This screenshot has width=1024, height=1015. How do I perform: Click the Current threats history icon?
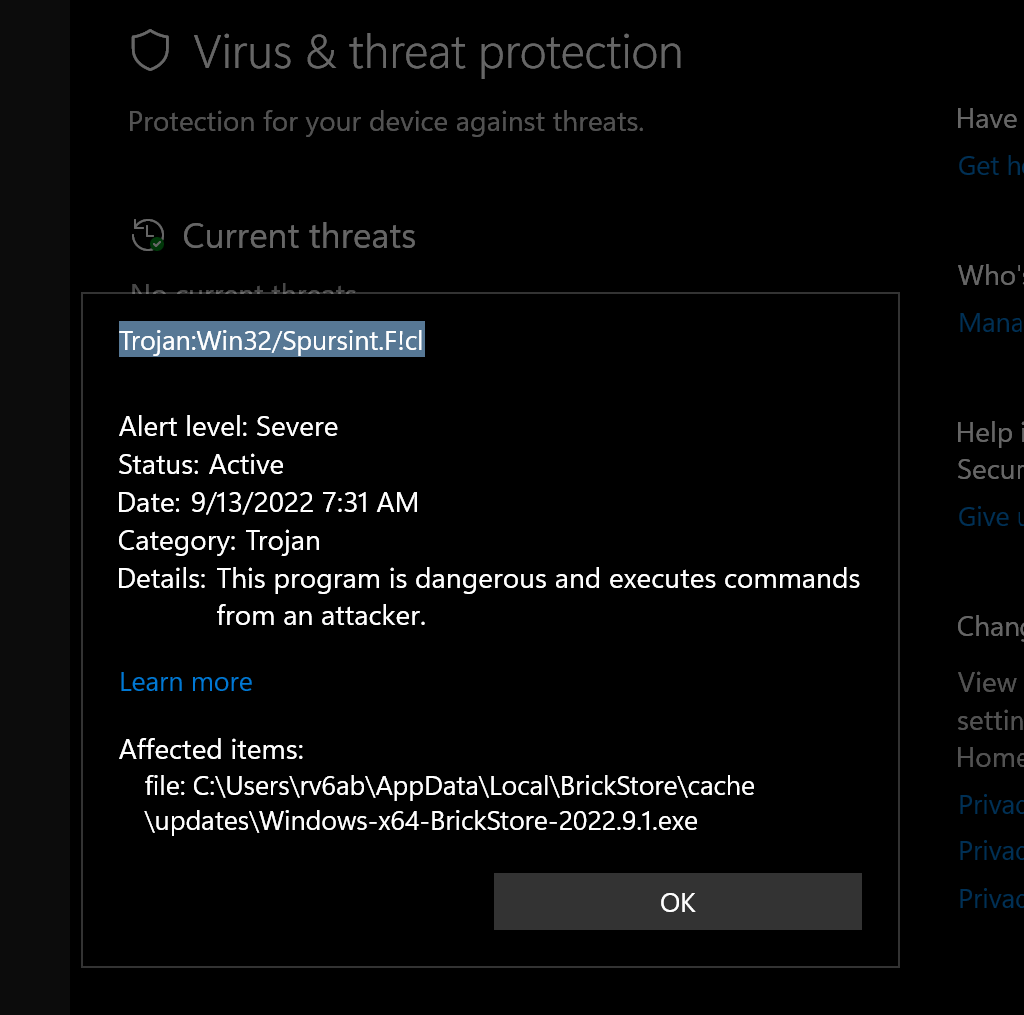coord(149,234)
